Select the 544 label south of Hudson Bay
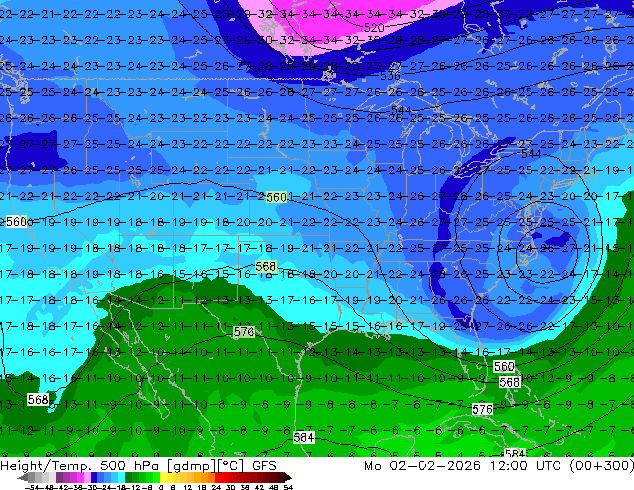This screenshot has width=634, height=490. [401, 110]
